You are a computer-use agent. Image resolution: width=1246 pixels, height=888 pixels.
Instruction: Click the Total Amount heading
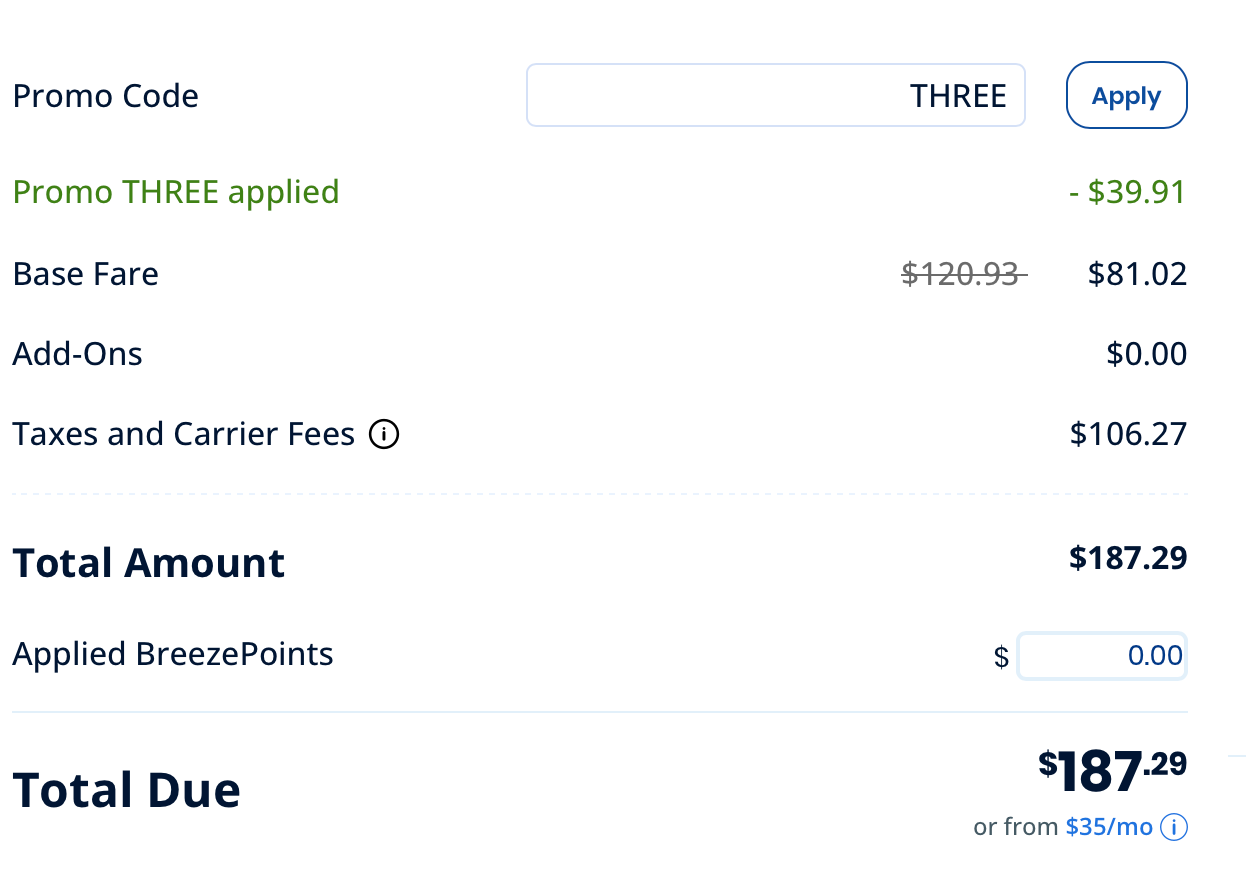148,563
